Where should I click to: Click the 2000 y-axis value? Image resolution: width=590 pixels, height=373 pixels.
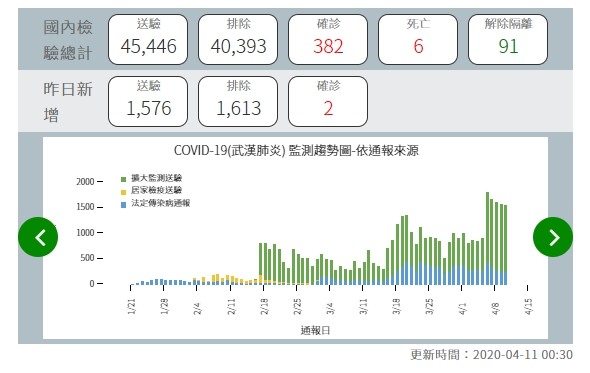click(85, 182)
